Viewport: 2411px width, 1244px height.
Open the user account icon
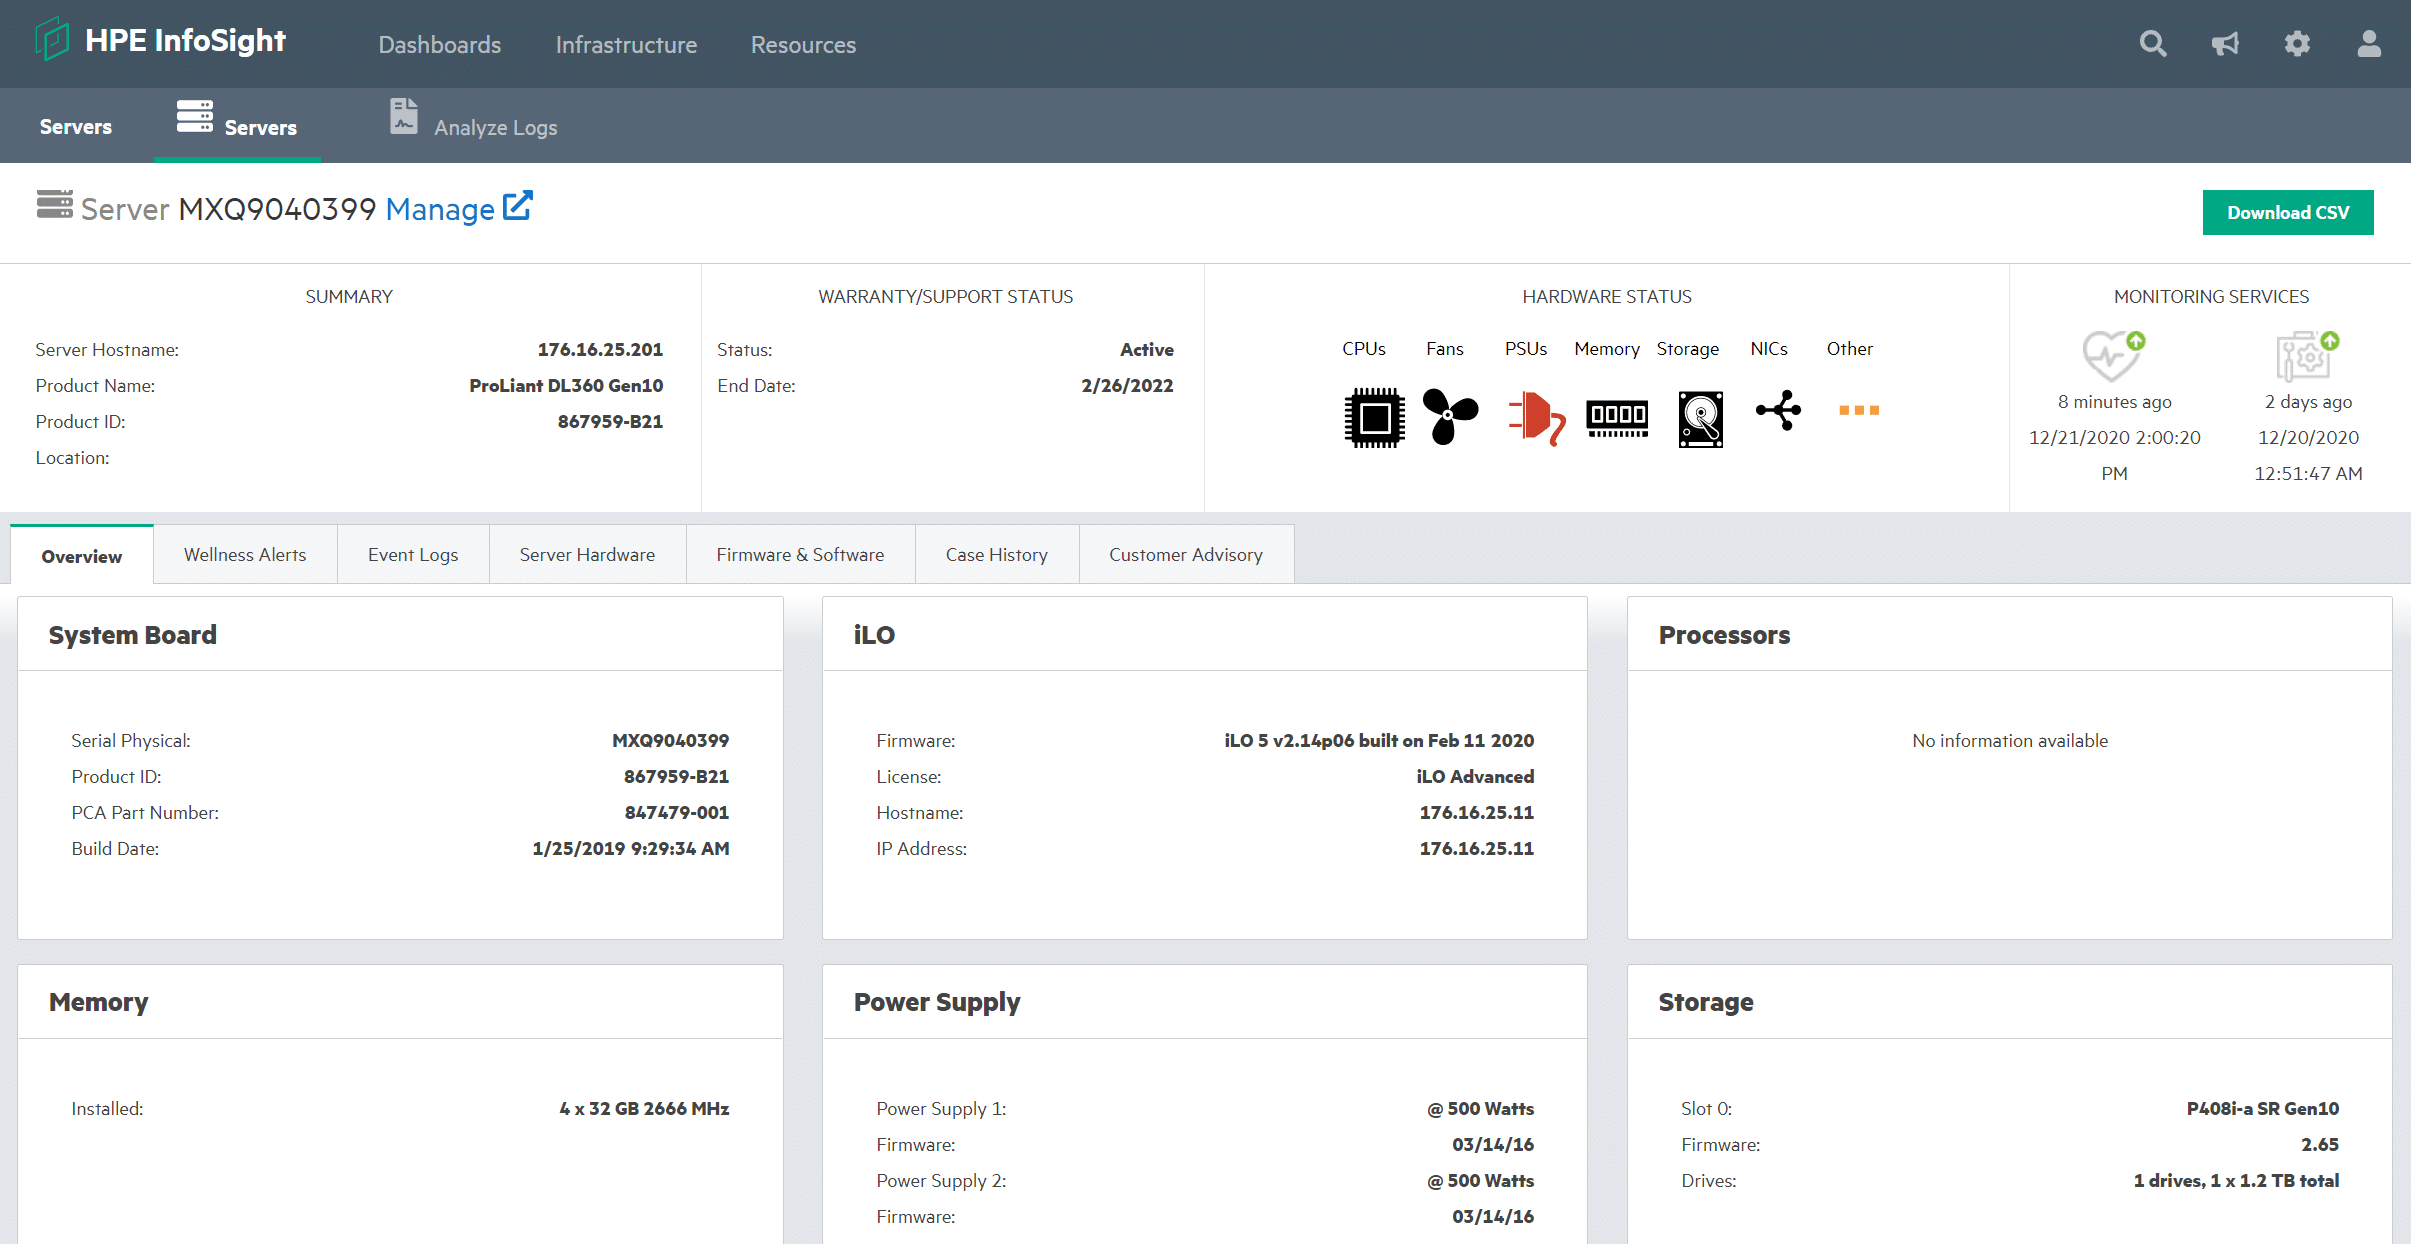(x=2369, y=44)
